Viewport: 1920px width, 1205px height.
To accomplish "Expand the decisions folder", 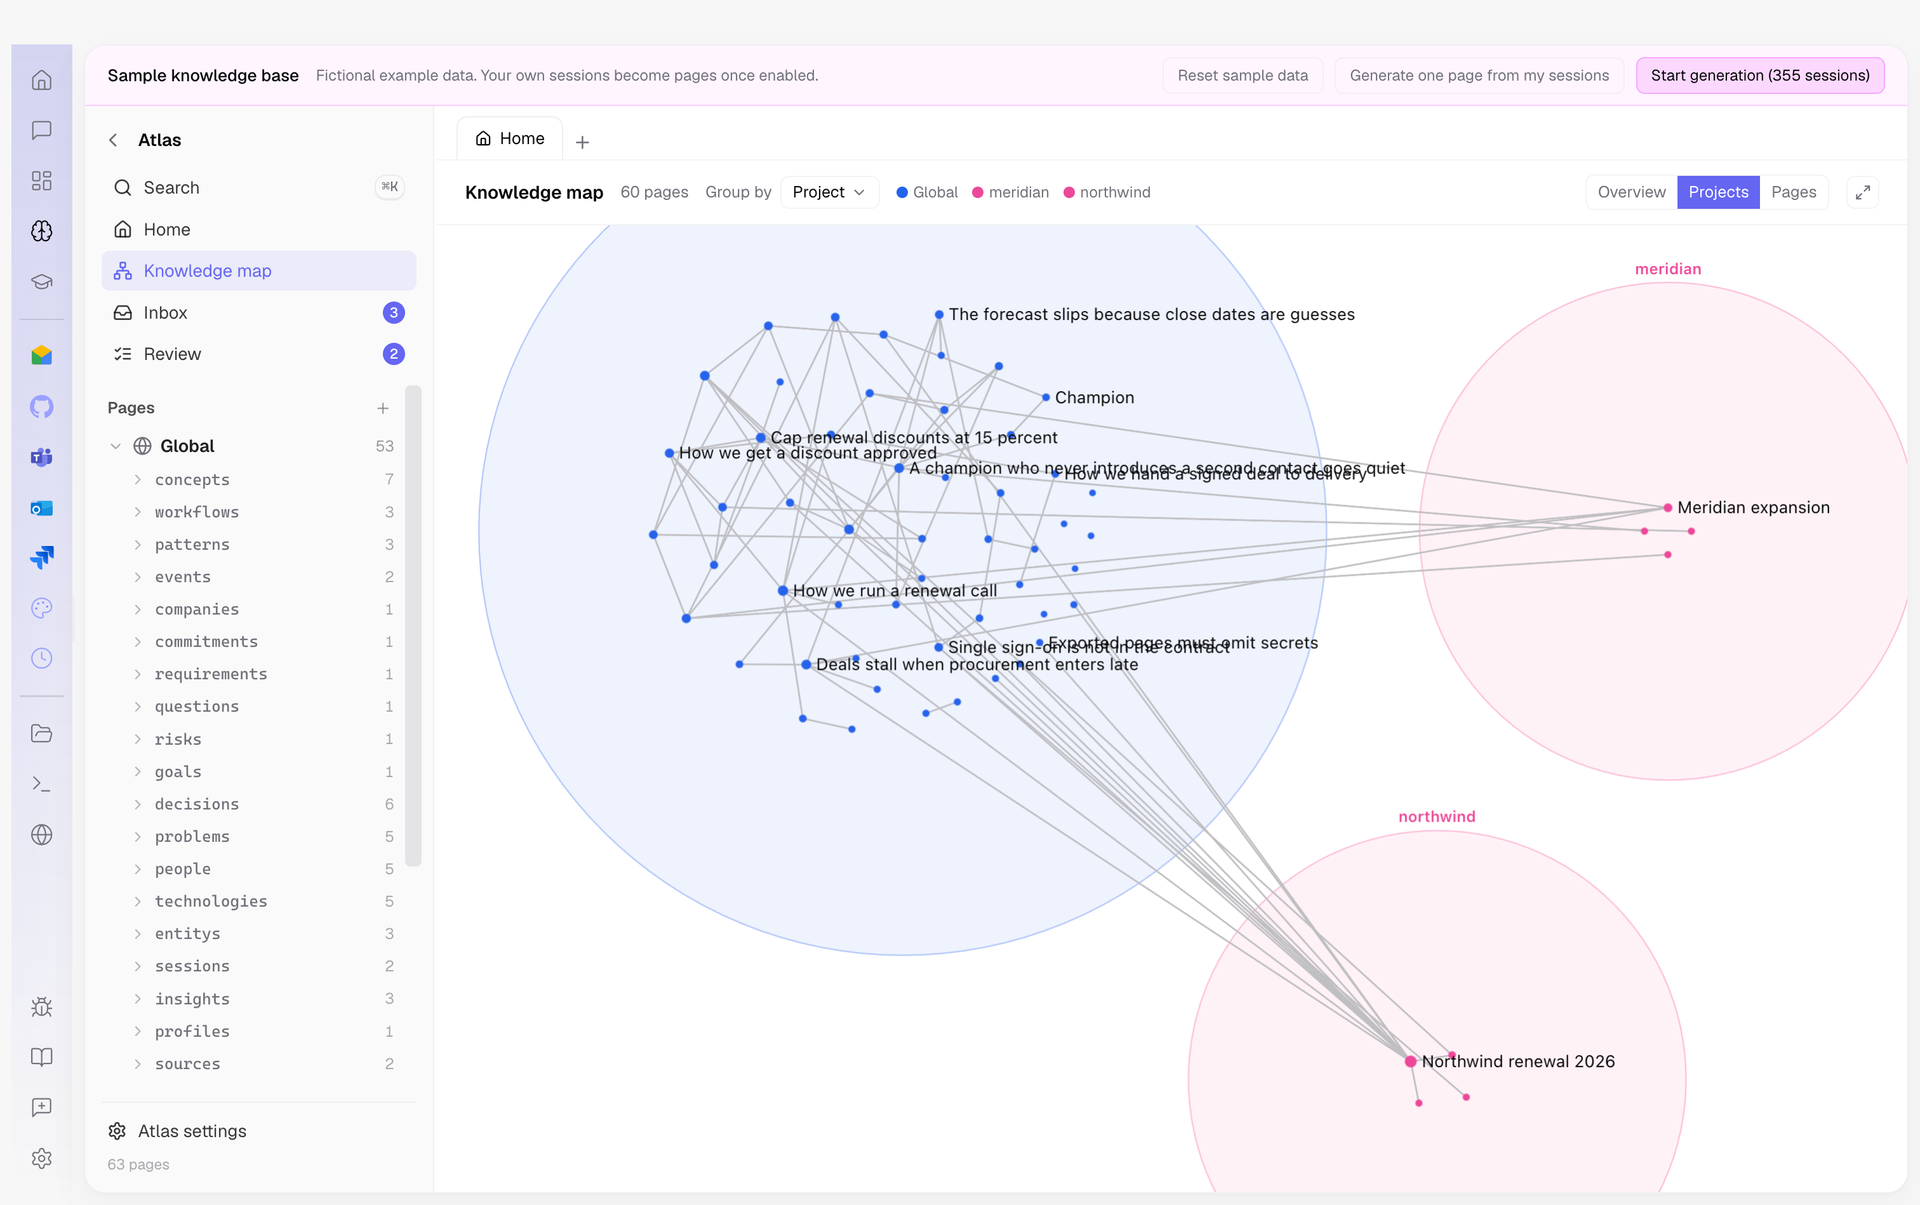I will point(137,804).
